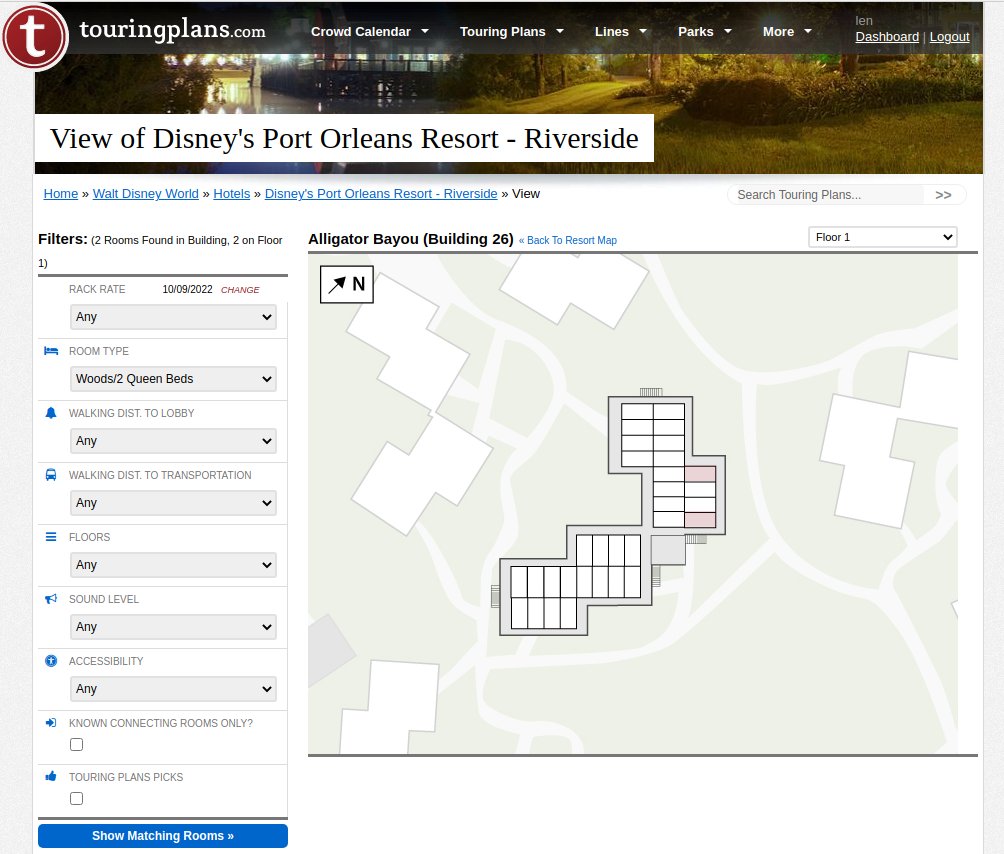Open the Parks menu
Image resolution: width=1004 pixels, height=854 pixels.
[704, 31]
